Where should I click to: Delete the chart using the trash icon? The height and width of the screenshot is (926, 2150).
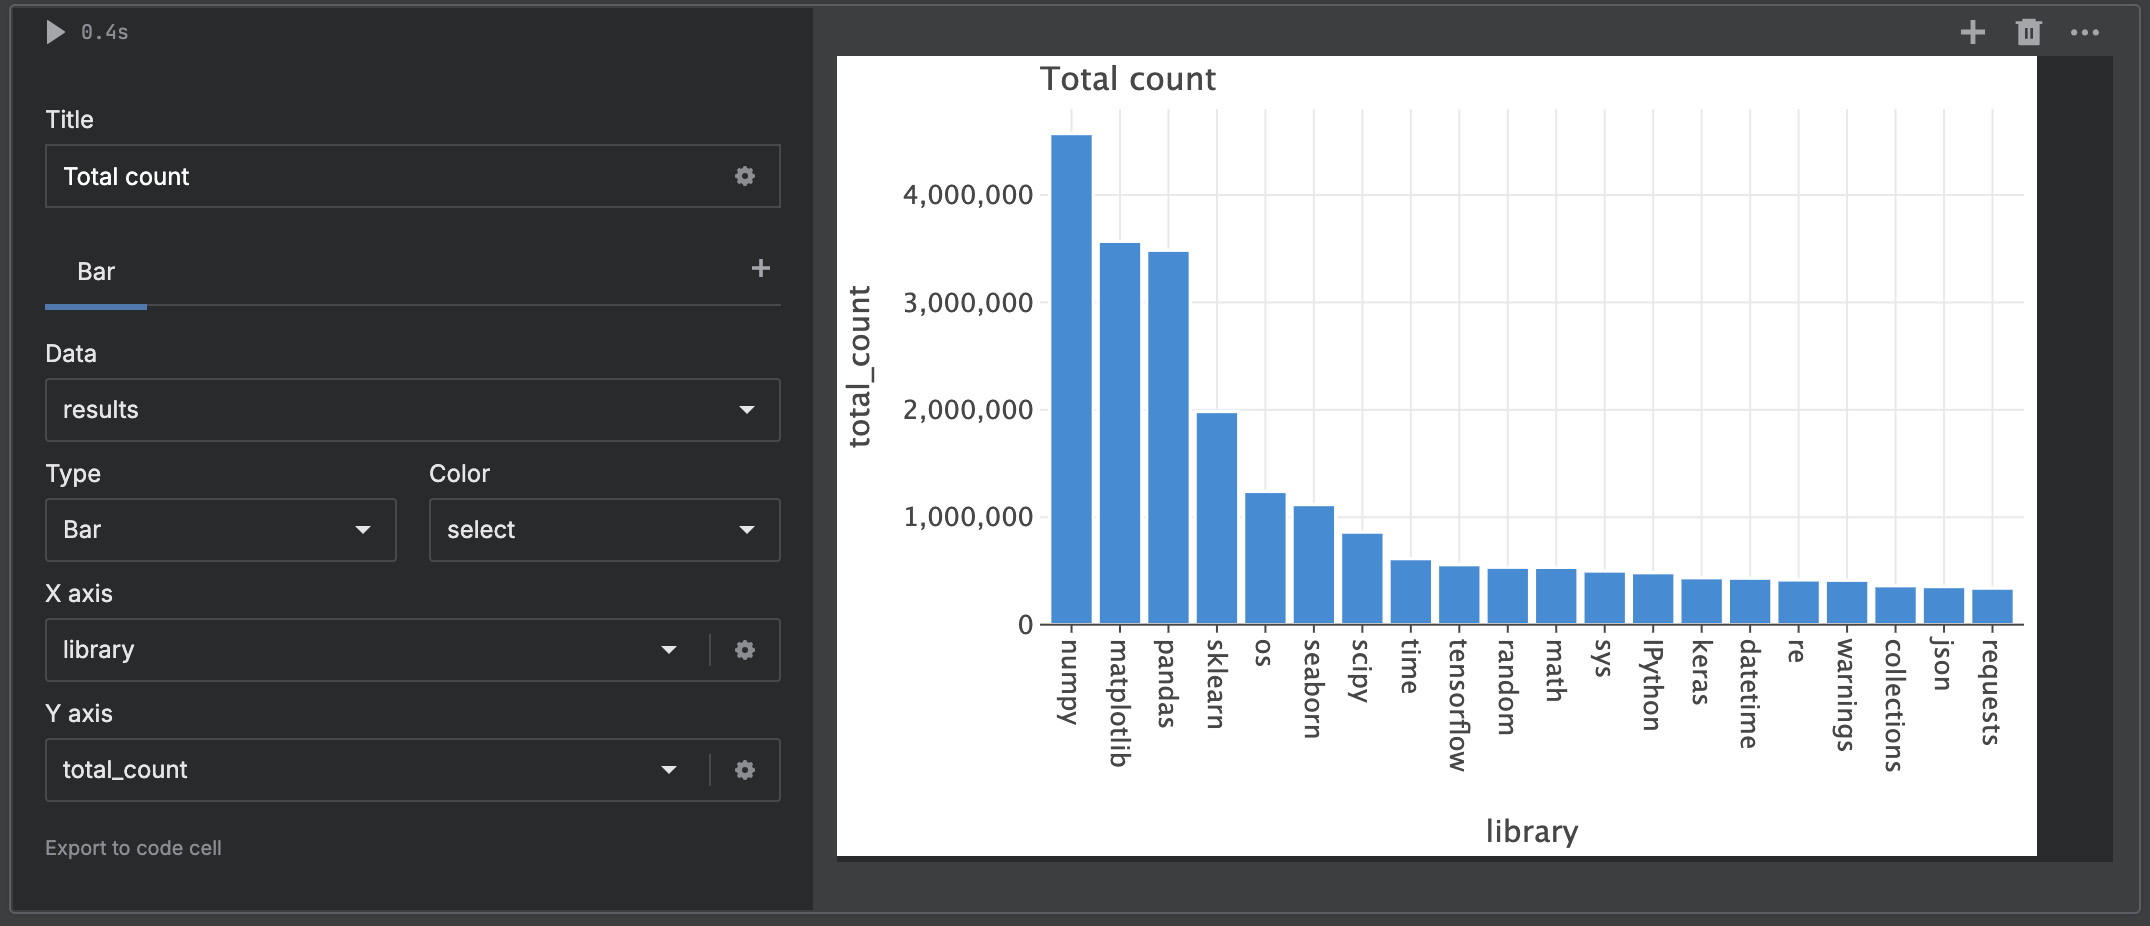(x=2028, y=32)
